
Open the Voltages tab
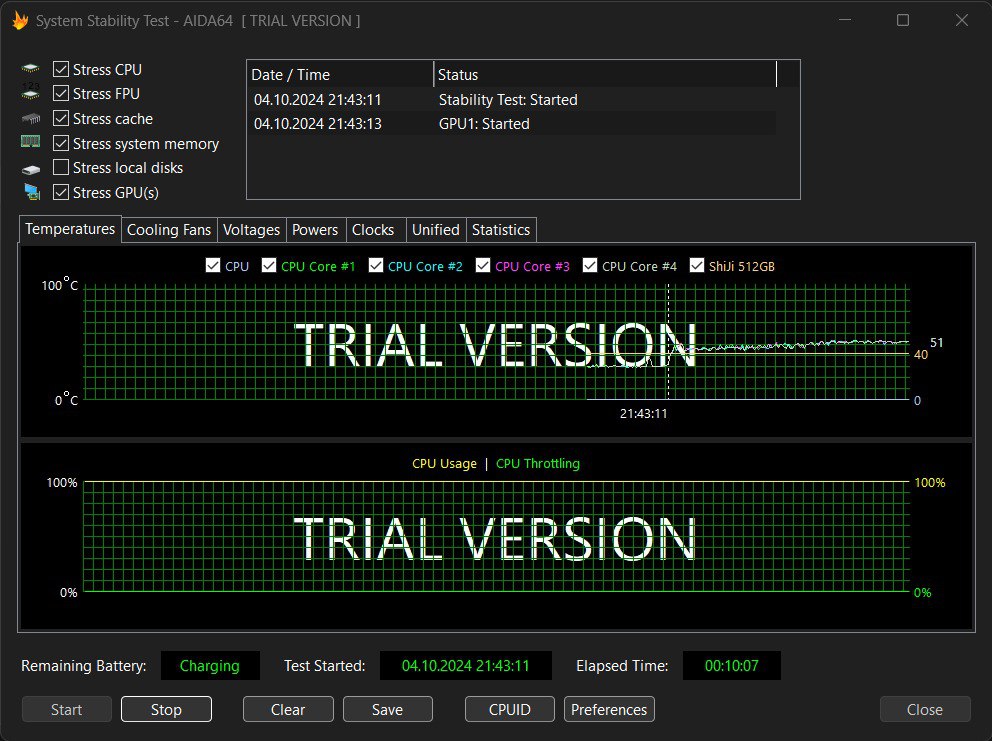pos(251,230)
